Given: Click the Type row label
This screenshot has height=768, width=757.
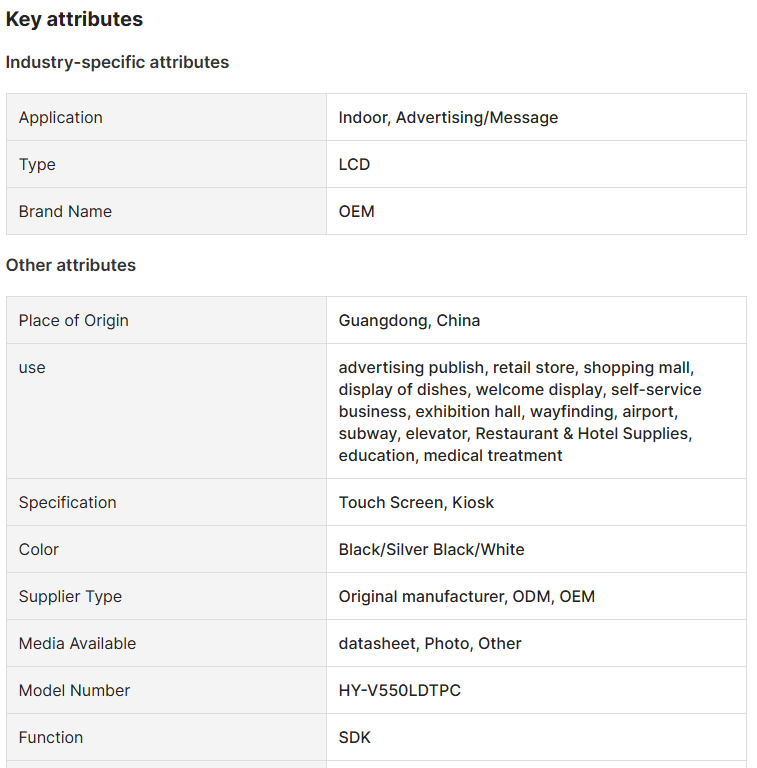Looking at the screenshot, I should [x=37, y=164].
